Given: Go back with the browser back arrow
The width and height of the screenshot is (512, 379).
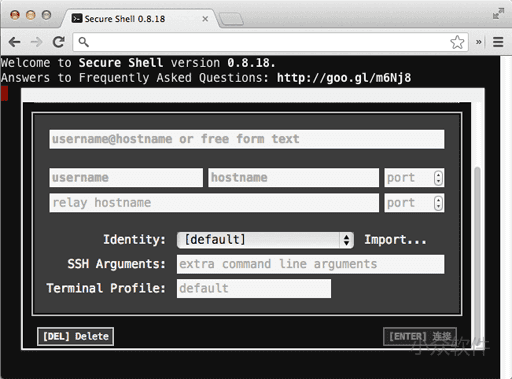Looking at the screenshot, I should 15,42.
